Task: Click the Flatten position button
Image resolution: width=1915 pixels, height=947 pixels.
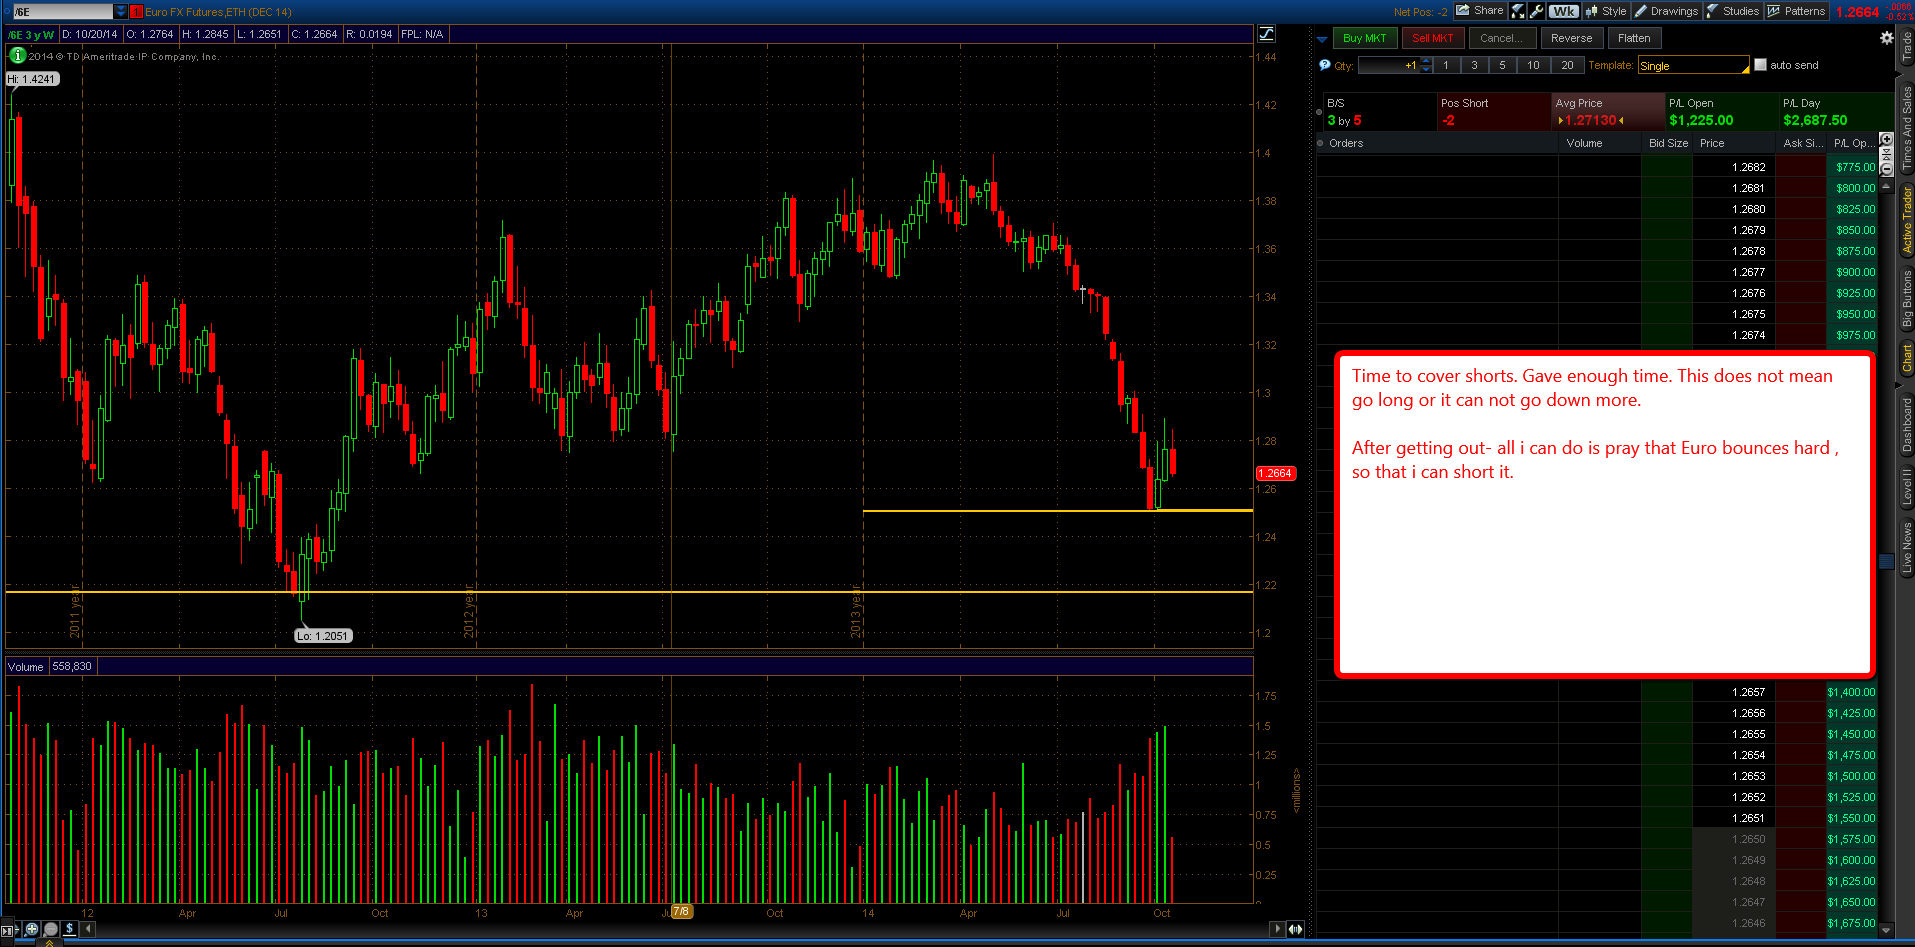Action: point(1634,38)
